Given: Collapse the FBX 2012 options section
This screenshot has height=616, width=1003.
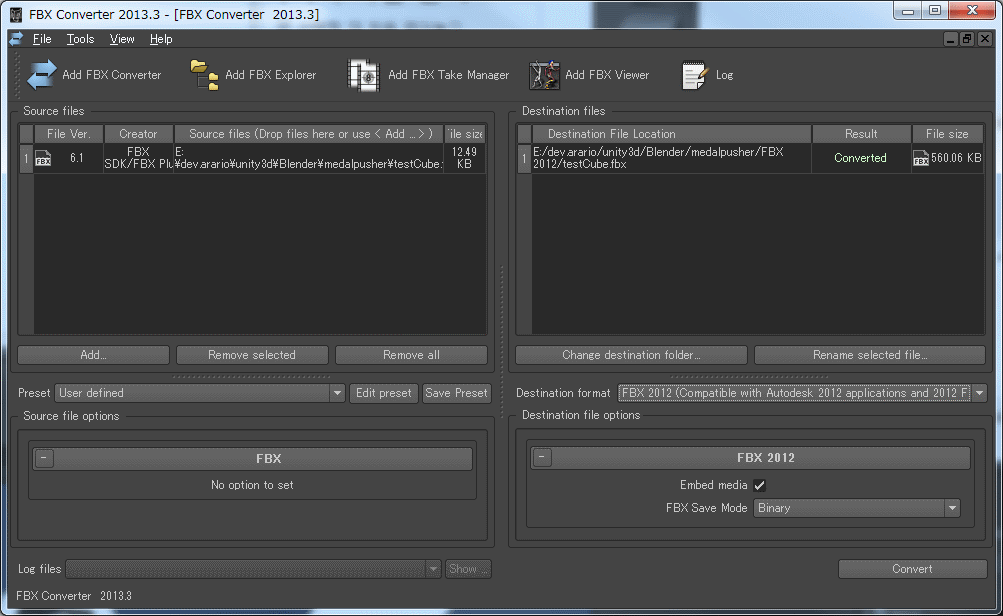Looking at the screenshot, I should coord(542,457).
